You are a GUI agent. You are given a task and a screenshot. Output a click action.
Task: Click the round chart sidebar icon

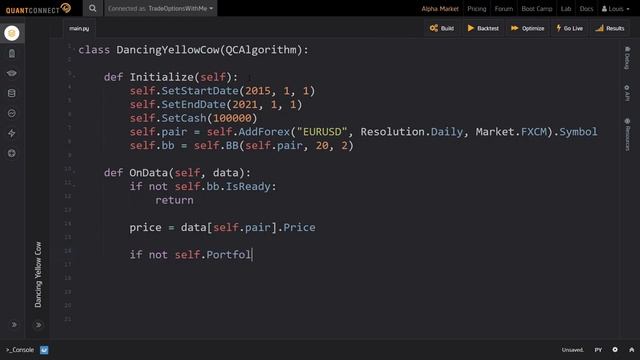coord(12,113)
